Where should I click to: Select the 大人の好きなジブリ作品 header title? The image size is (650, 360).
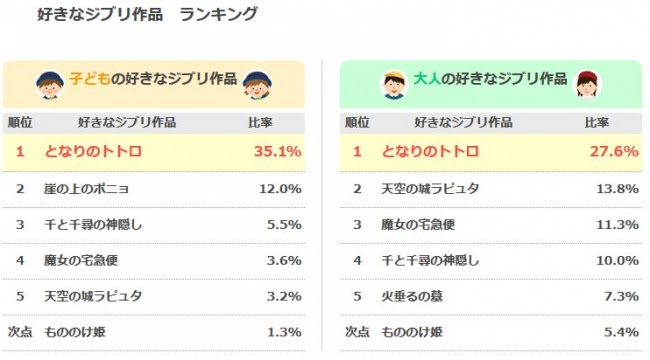point(490,79)
